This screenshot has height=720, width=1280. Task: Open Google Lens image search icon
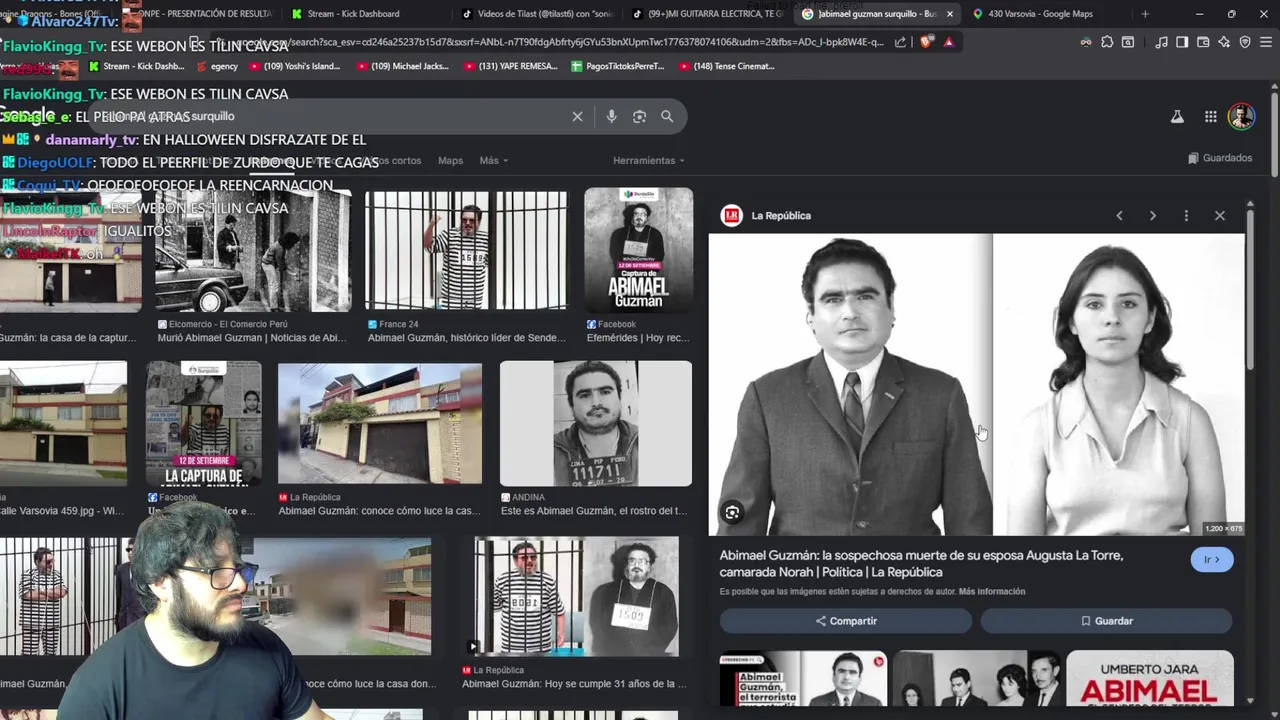(639, 116)
